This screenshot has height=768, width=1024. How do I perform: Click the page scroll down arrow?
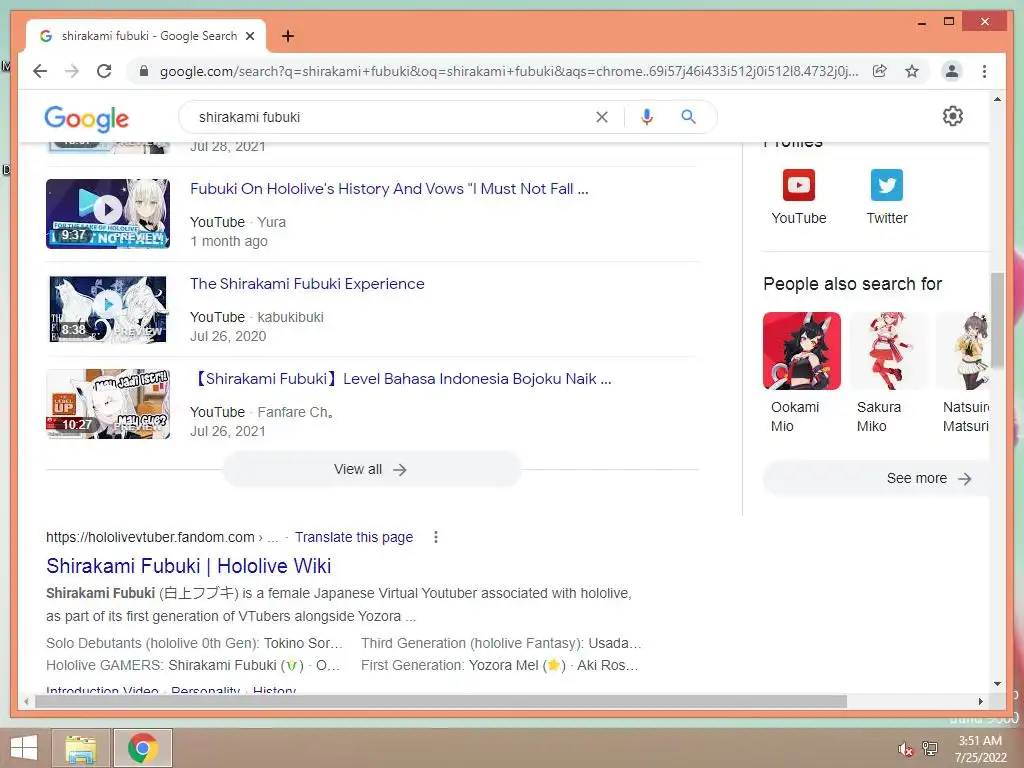pyautogui.click(x=997, y=684)
